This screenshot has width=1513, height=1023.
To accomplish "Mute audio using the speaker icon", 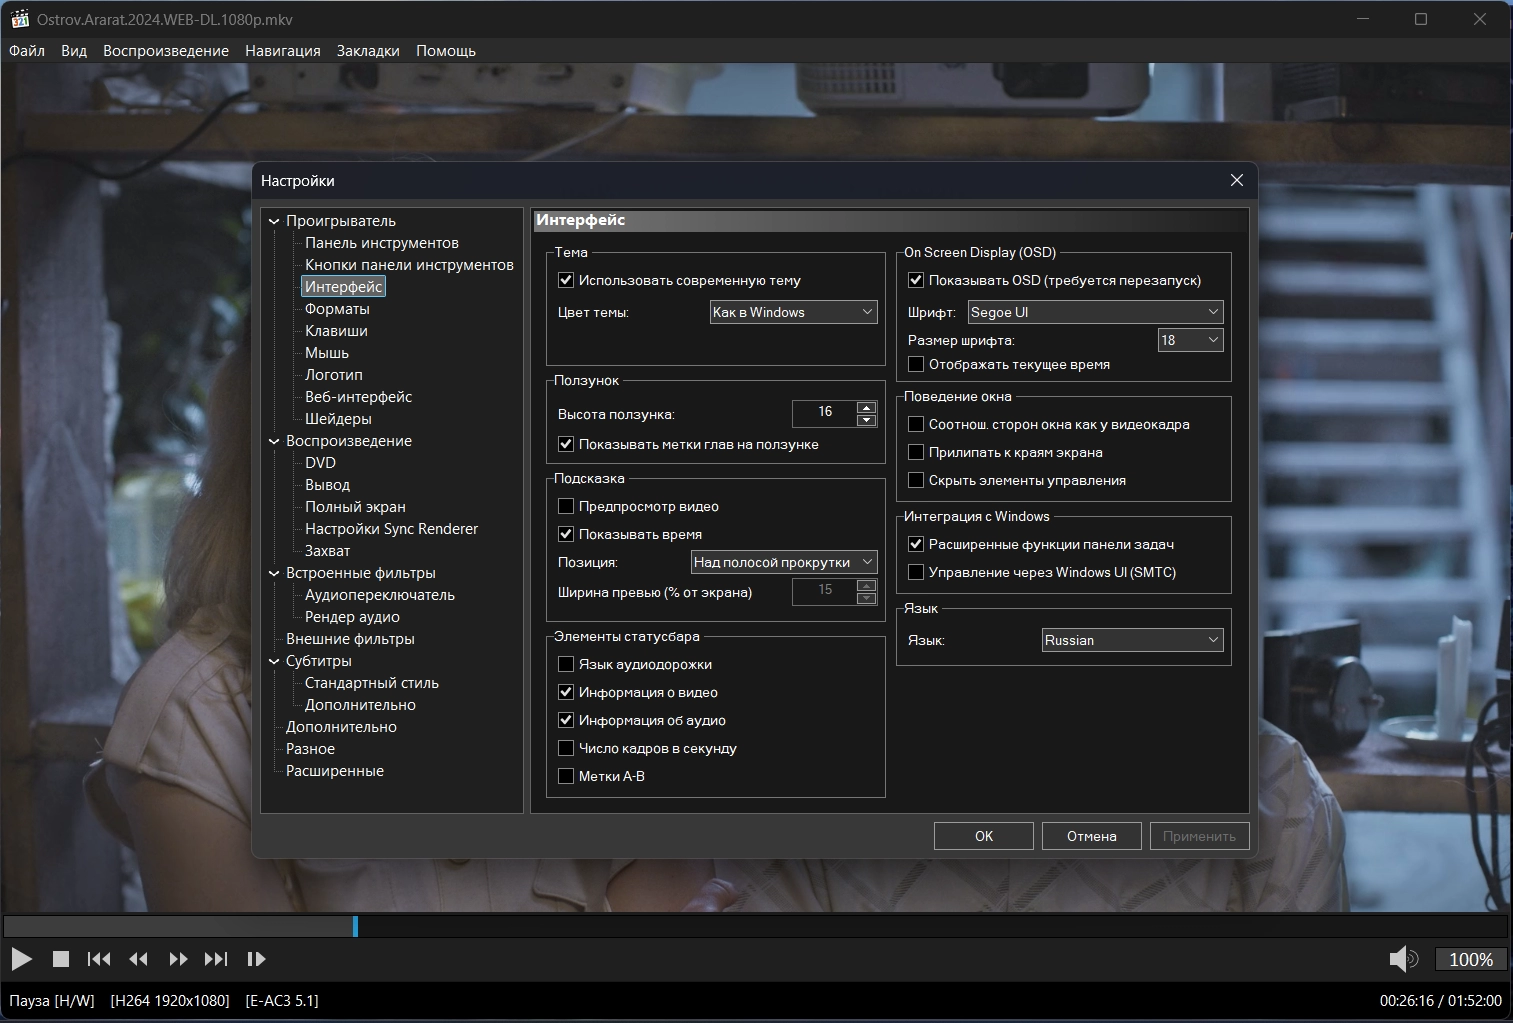I will point(1403,959).
